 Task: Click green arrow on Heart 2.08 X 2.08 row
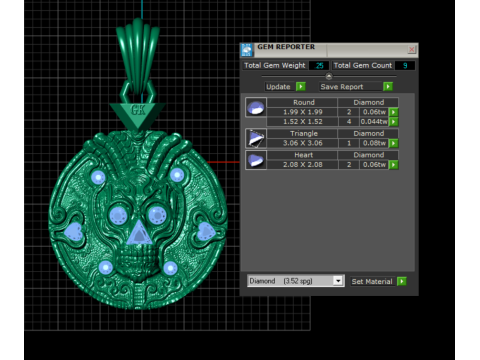pyautogui.click(x=394, y=165)
